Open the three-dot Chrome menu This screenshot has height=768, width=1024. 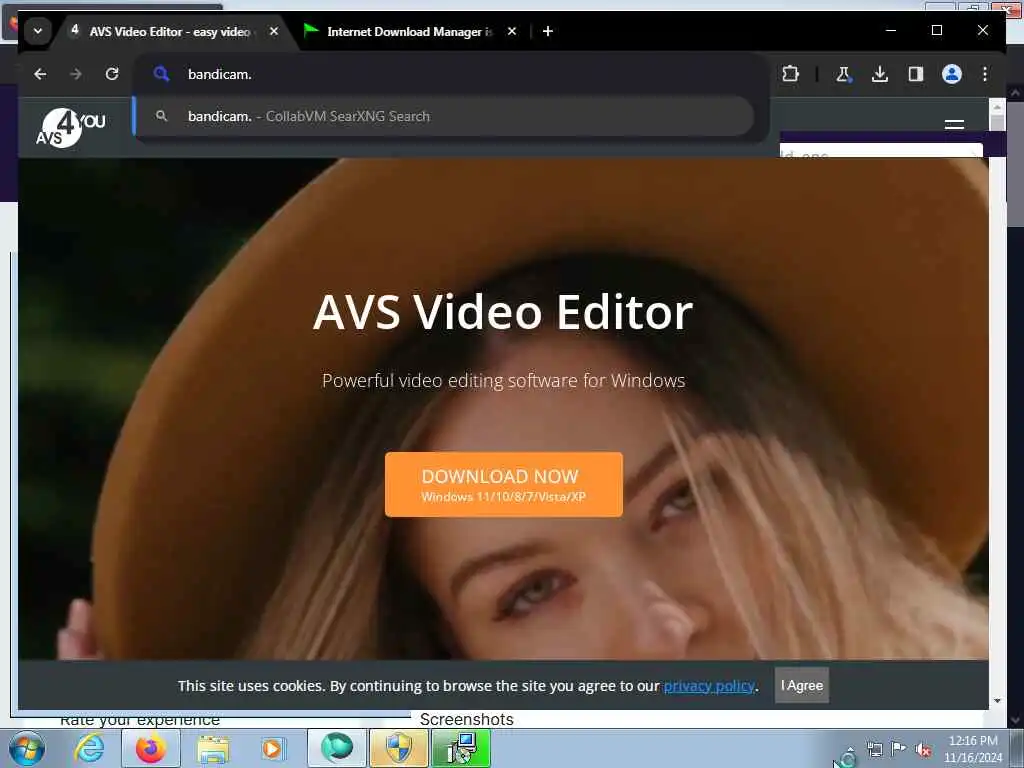[985, 74]
